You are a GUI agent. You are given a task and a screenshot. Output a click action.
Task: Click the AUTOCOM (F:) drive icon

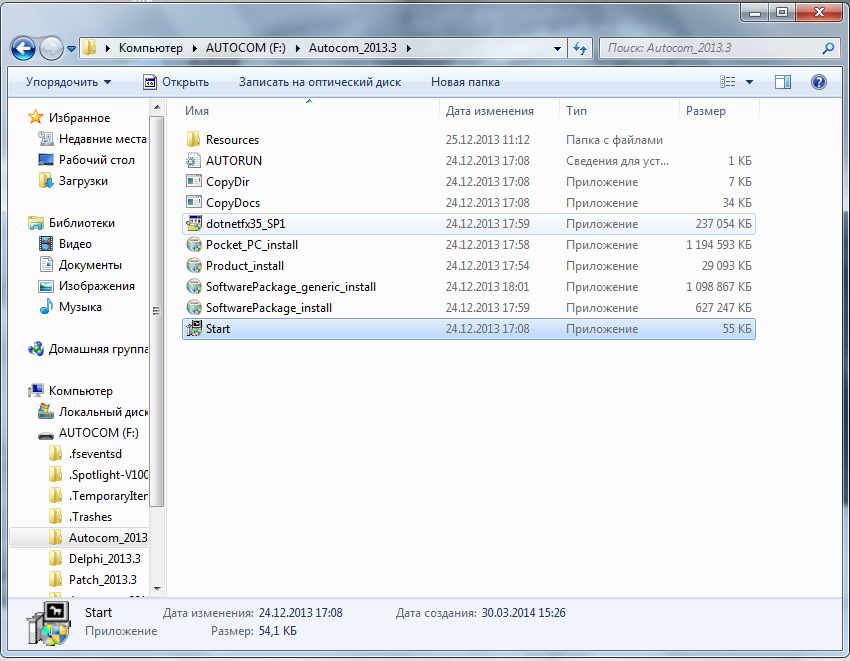point(46,434)
